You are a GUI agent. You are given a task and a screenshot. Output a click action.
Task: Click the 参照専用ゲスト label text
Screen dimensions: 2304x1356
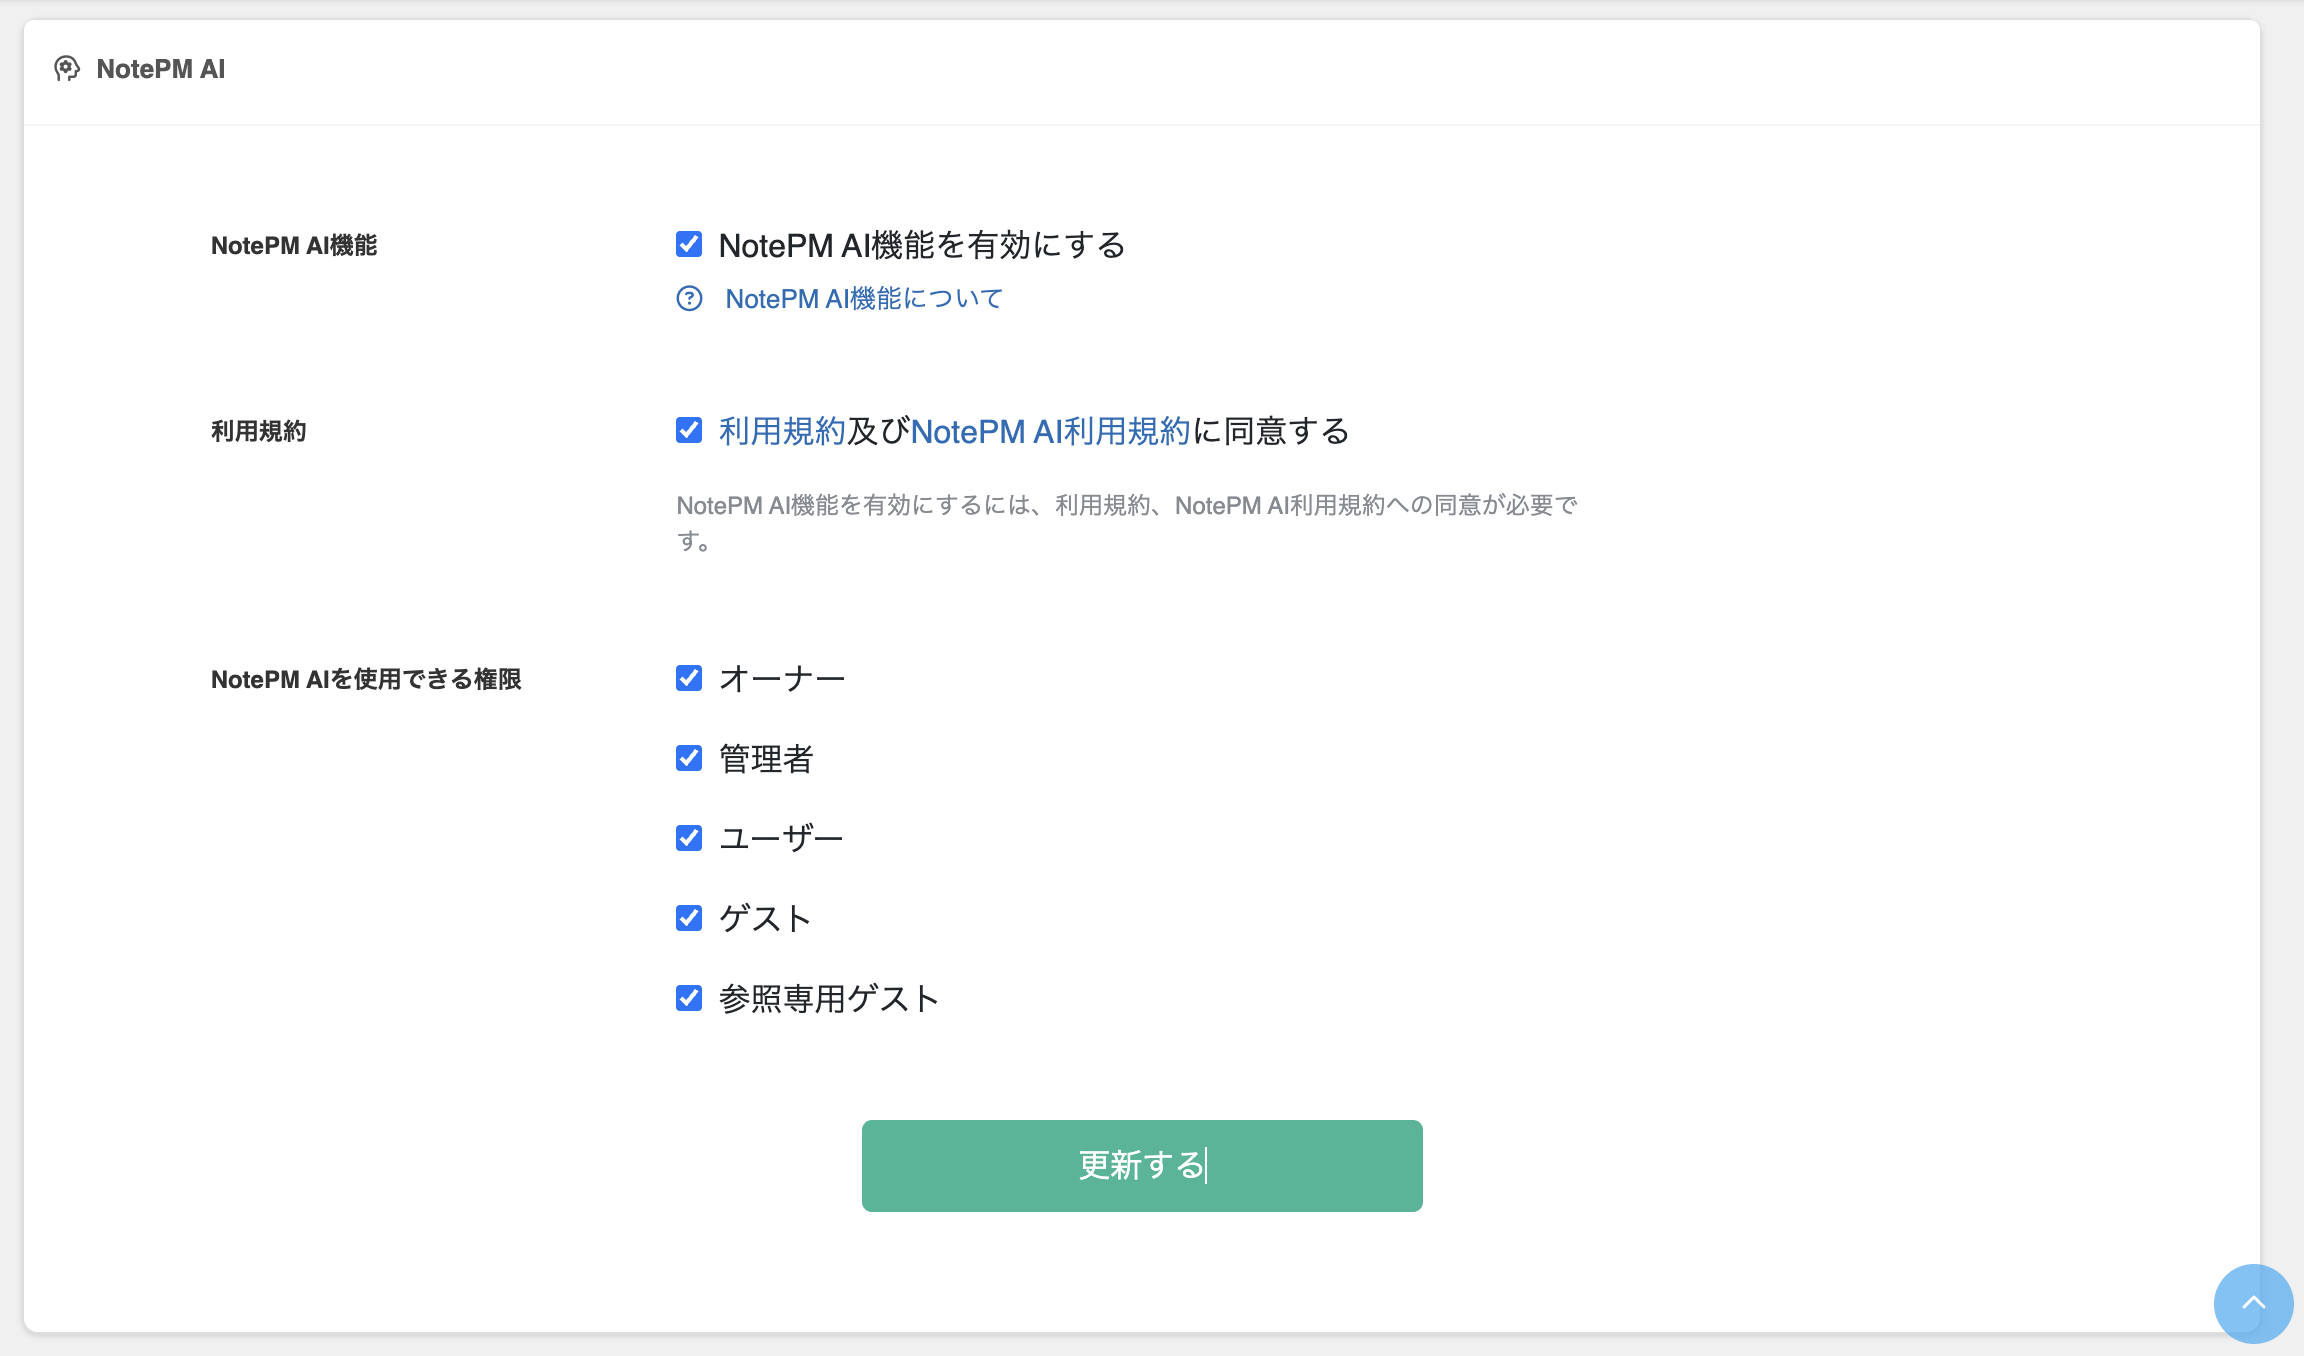(x=829, y=999)
